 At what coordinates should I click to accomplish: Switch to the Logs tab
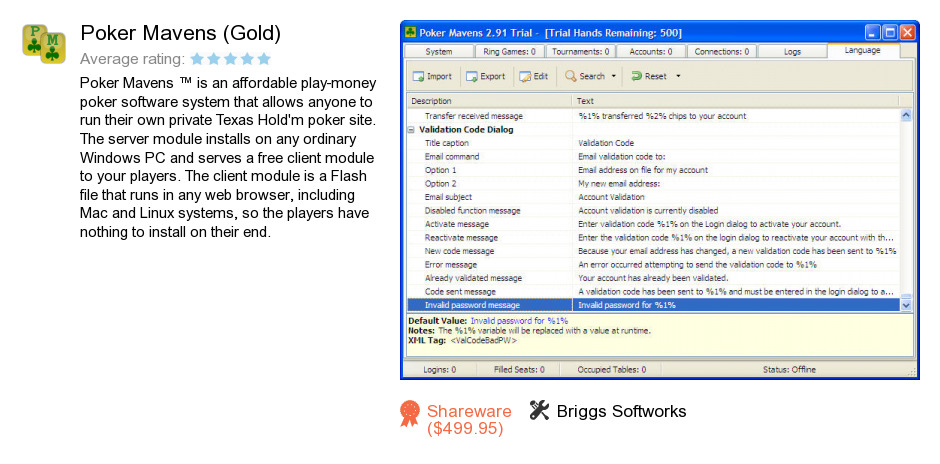click(793, 52)
